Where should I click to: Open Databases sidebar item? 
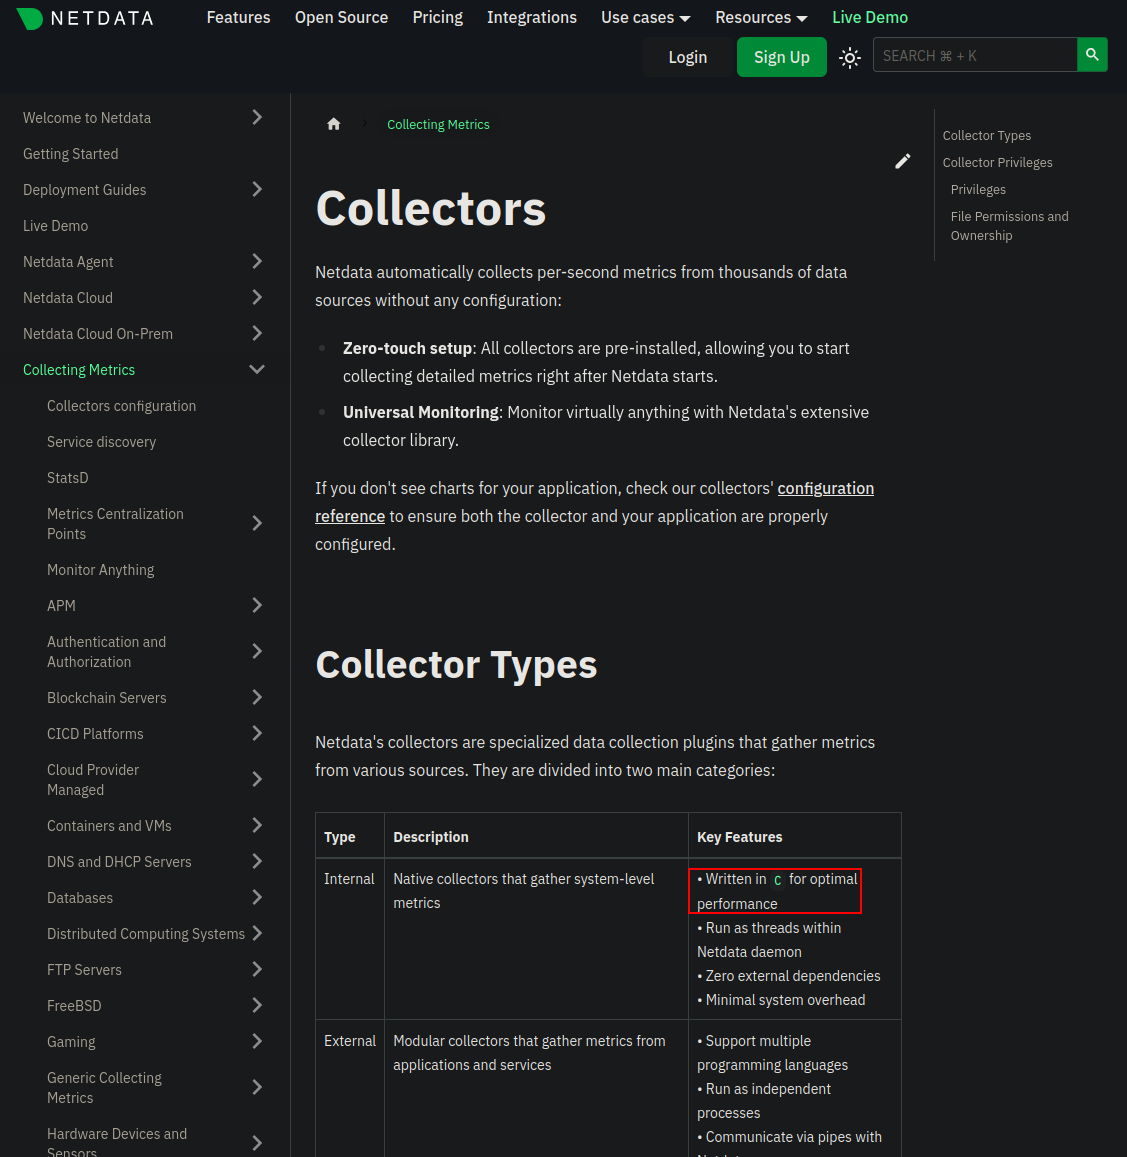click(80, 898)
